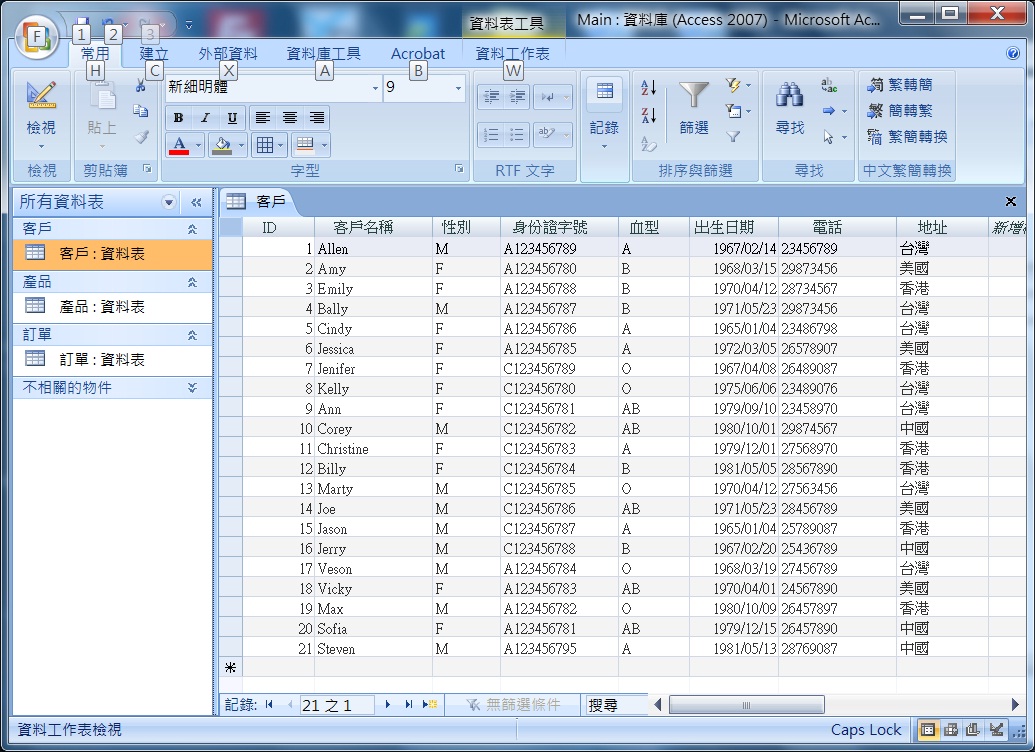Sort ascending A to Z
Viewport: 1035px width, 752px height.
click(x=649, y=86)
